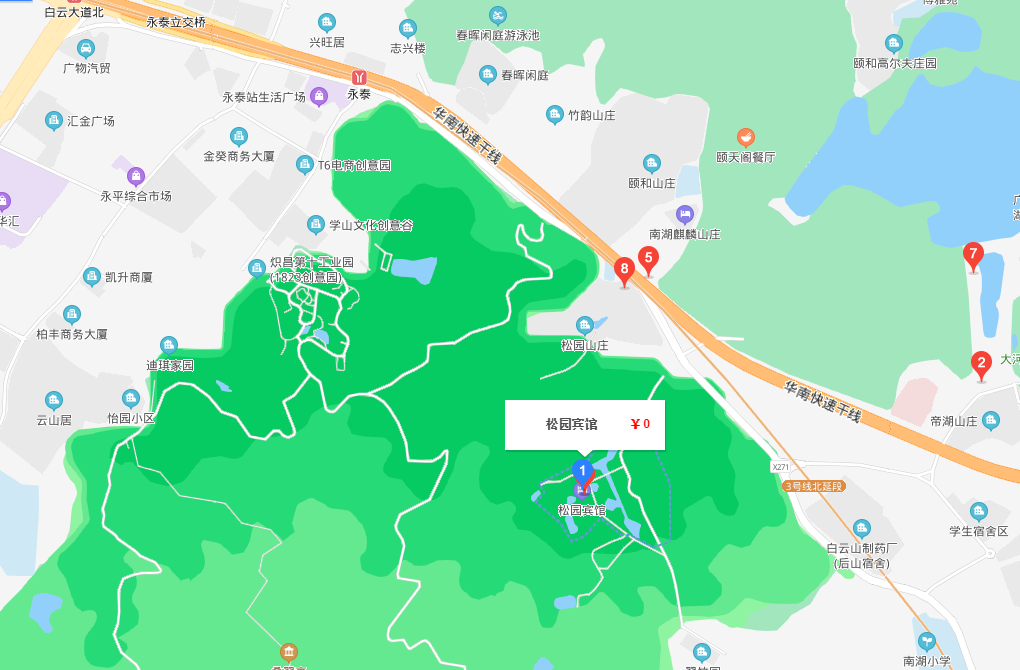Click the 松园宾馆 info popup title

571,424
